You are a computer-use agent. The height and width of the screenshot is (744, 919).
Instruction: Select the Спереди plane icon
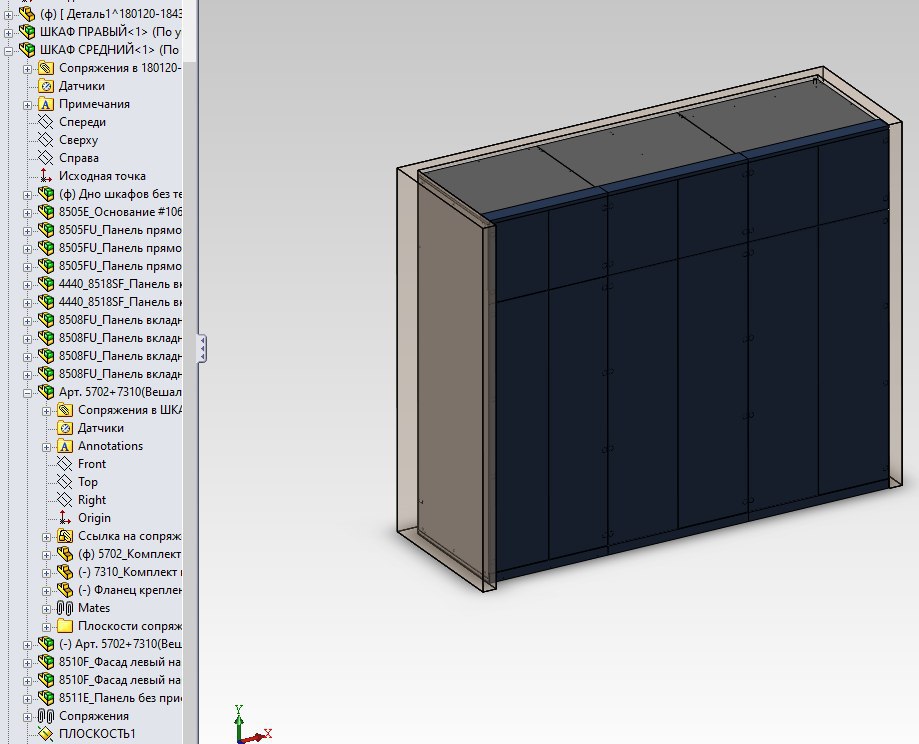pyautogui.click(x=46, y=122)
